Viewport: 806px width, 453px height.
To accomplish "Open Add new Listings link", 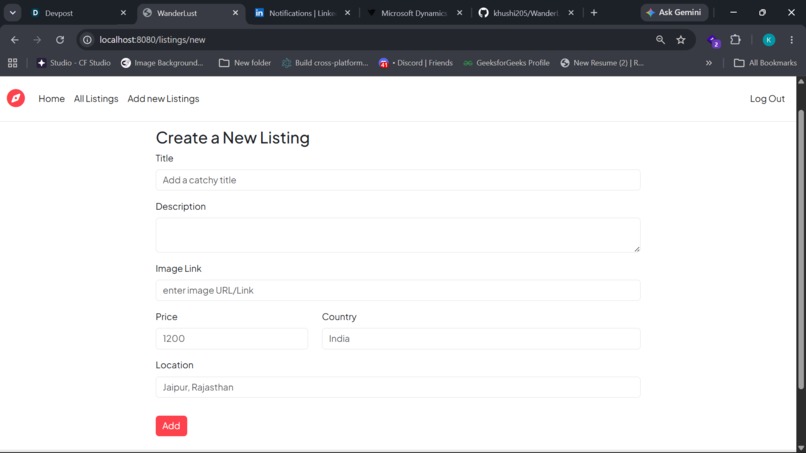I will 163,98.
